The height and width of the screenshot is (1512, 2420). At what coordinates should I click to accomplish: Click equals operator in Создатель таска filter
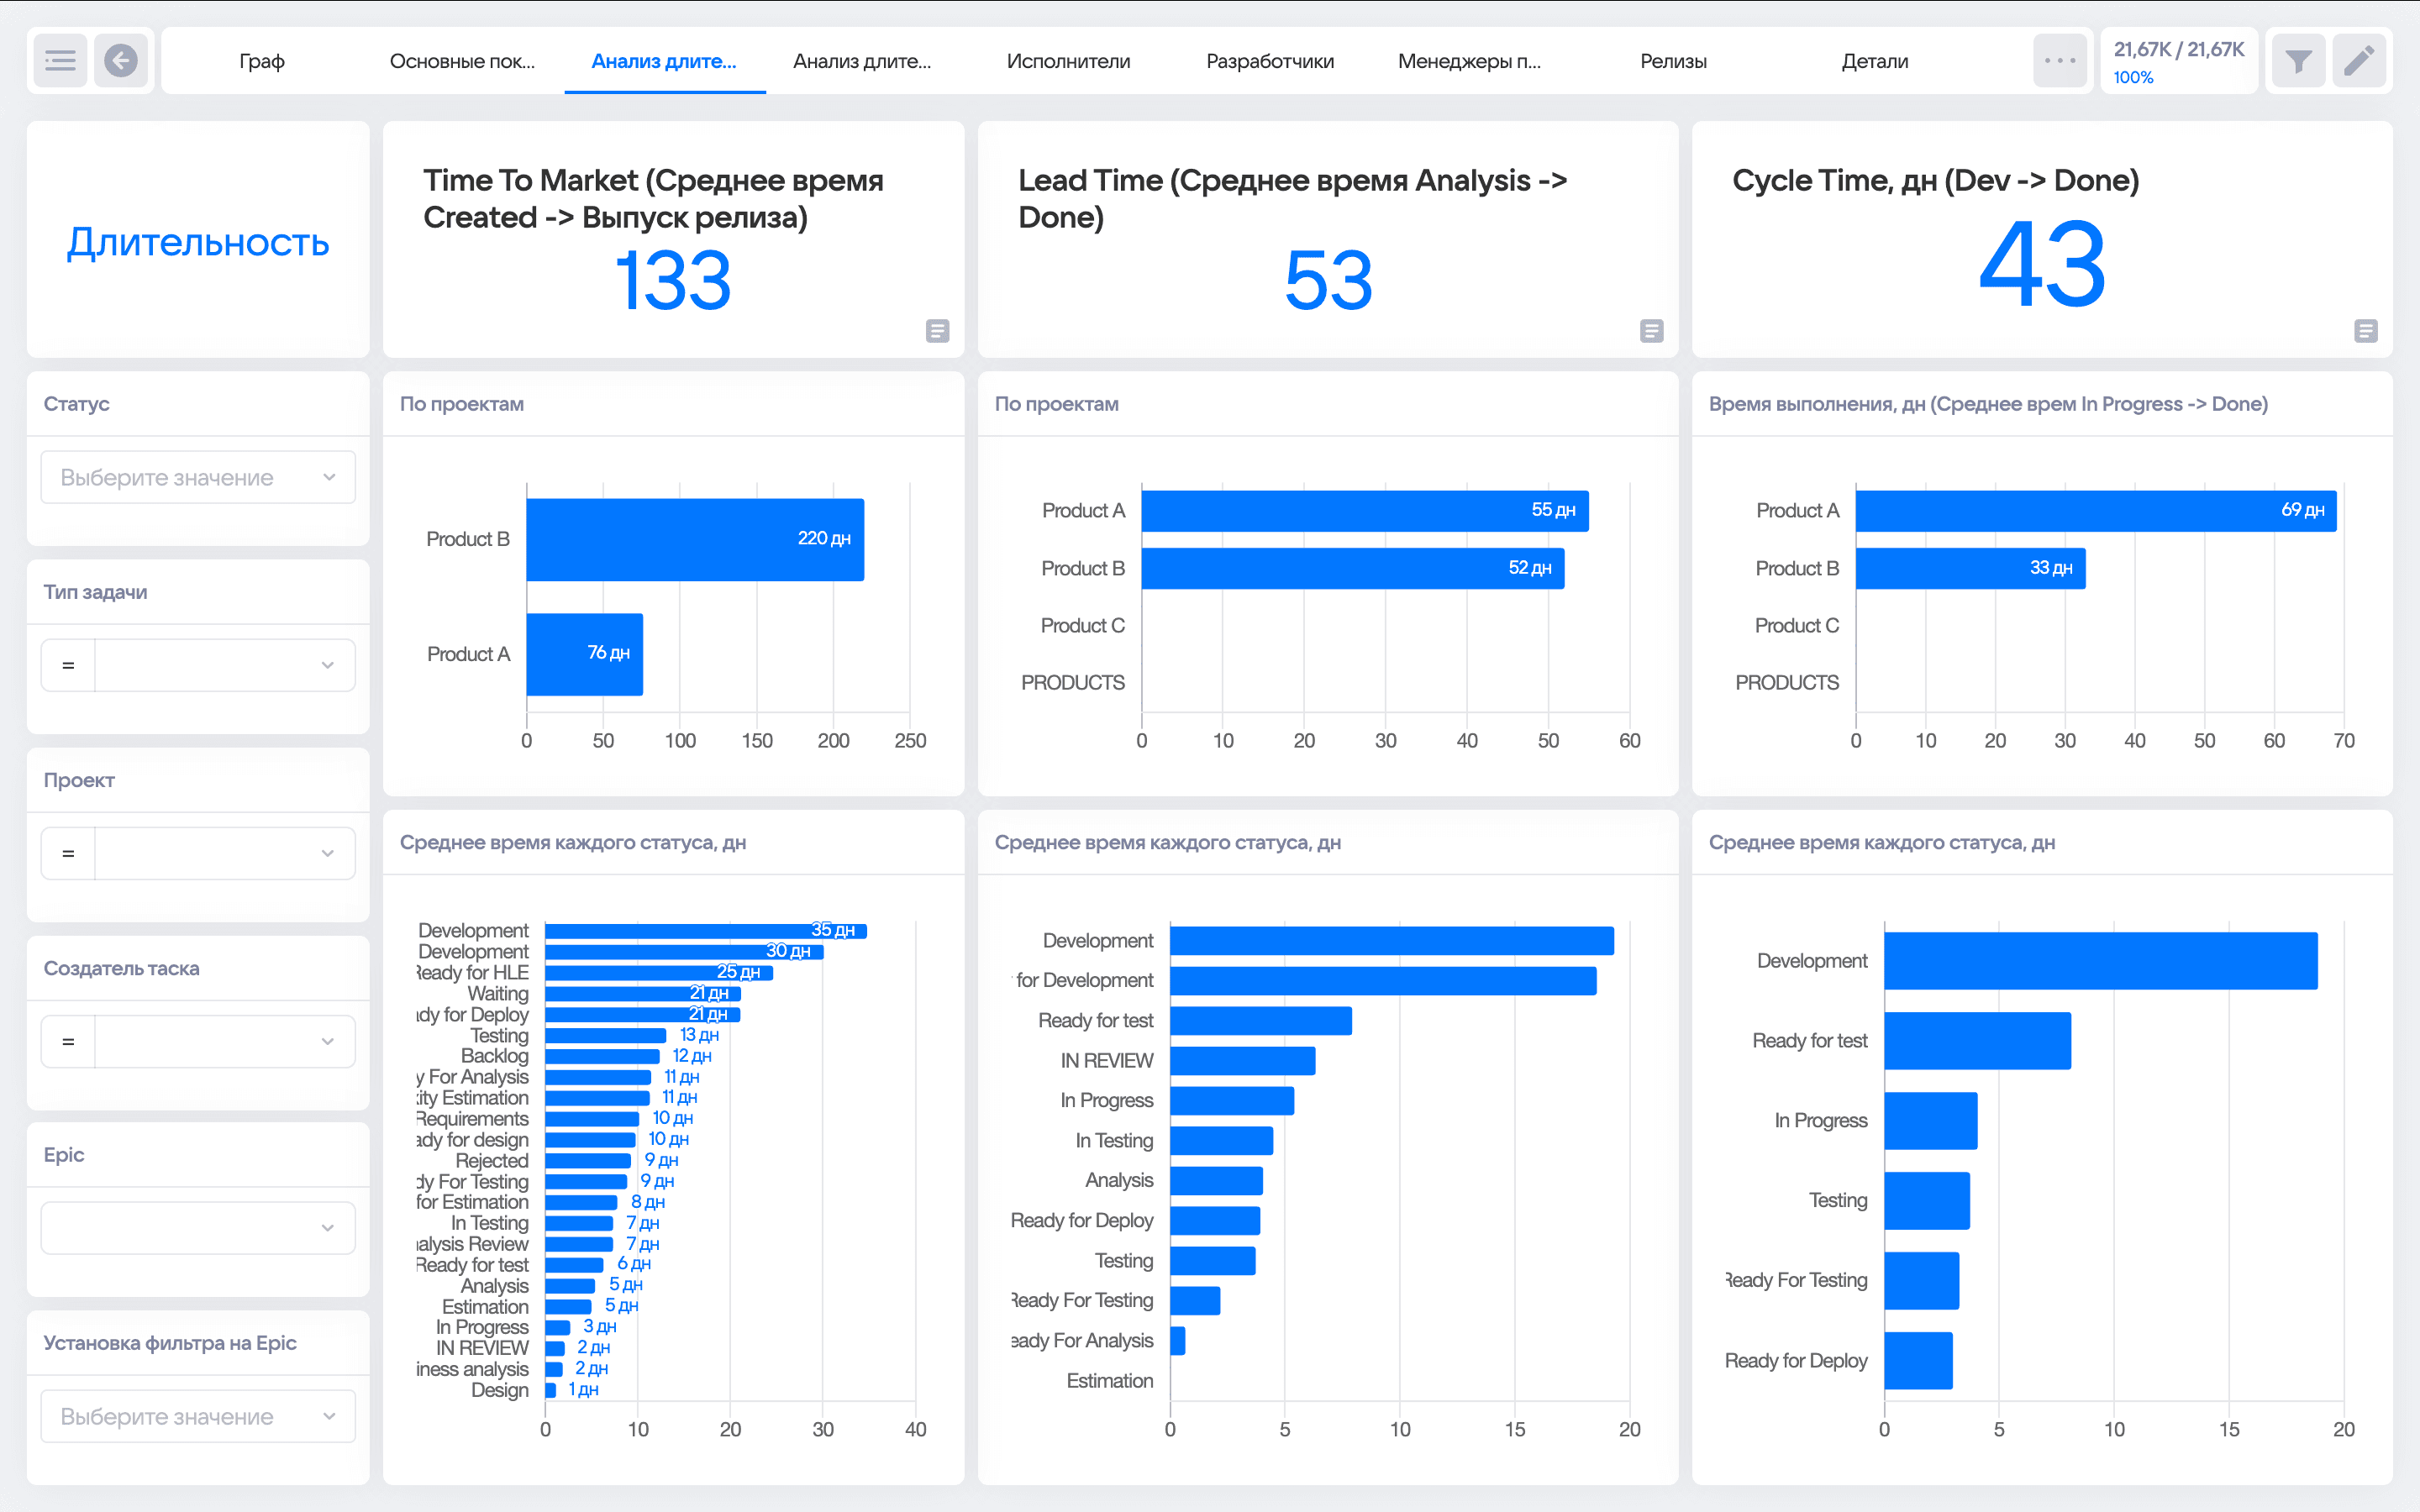point(68,1041)
